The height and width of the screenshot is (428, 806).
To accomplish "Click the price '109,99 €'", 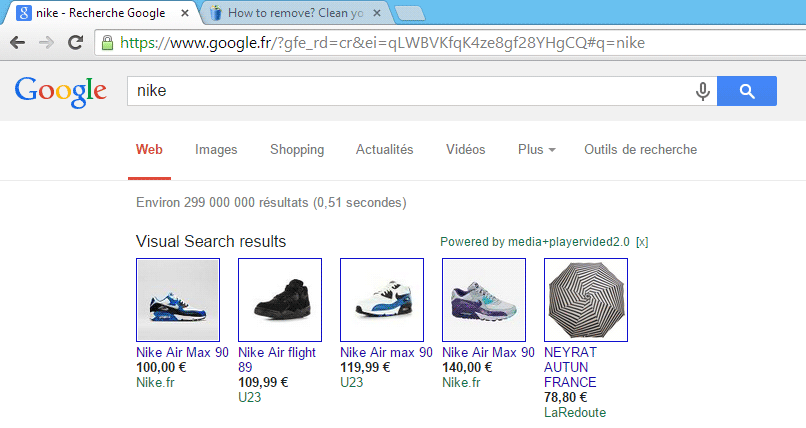I will [263, 382].
